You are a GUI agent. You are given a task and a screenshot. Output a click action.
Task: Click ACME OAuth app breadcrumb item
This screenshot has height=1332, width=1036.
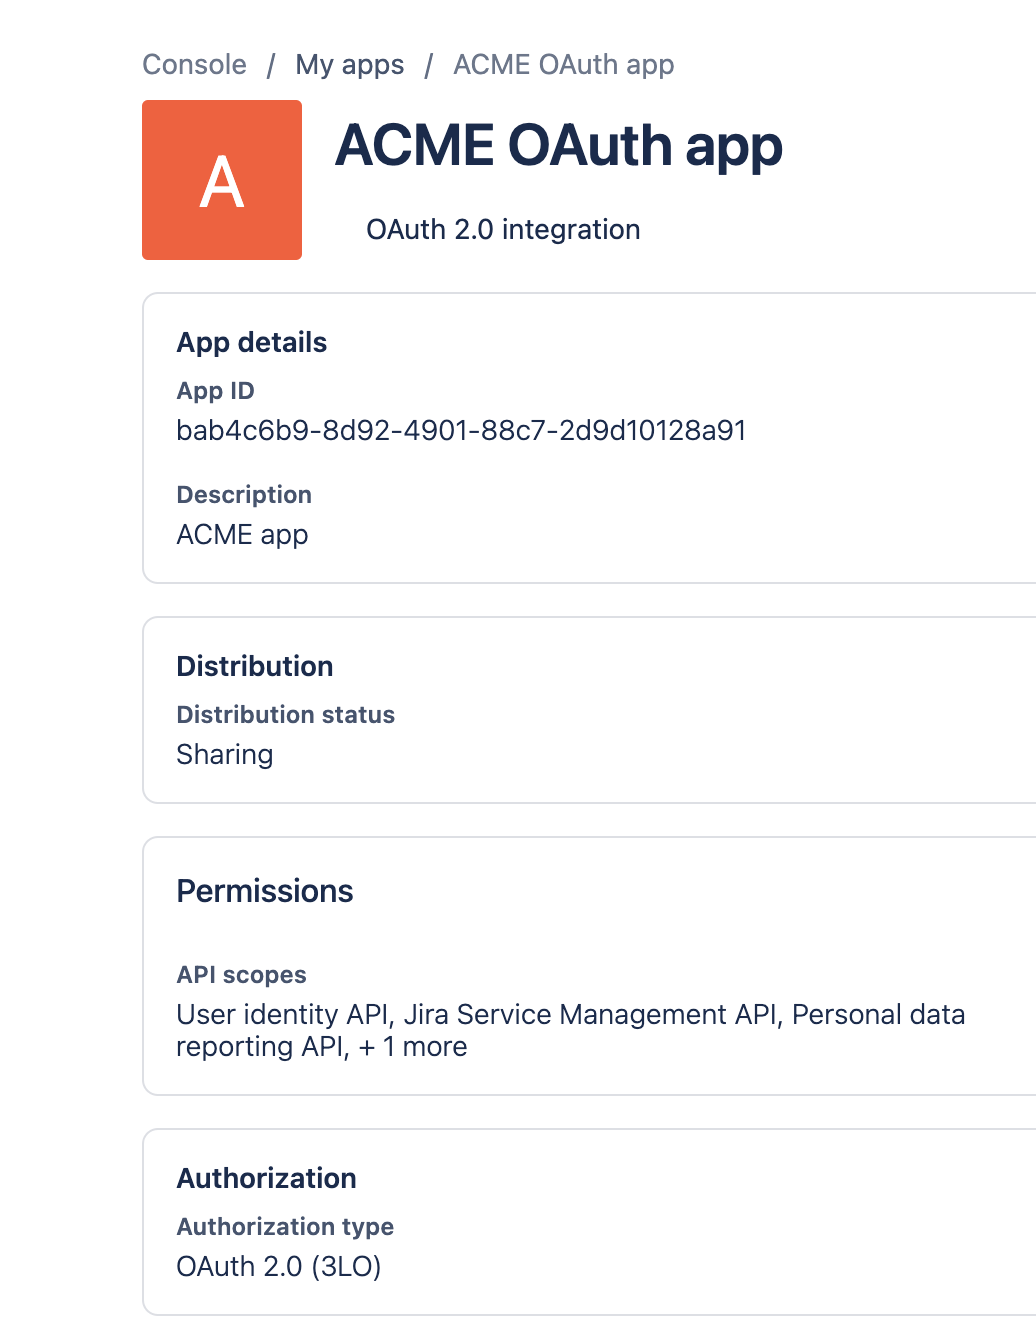point(563,65)
